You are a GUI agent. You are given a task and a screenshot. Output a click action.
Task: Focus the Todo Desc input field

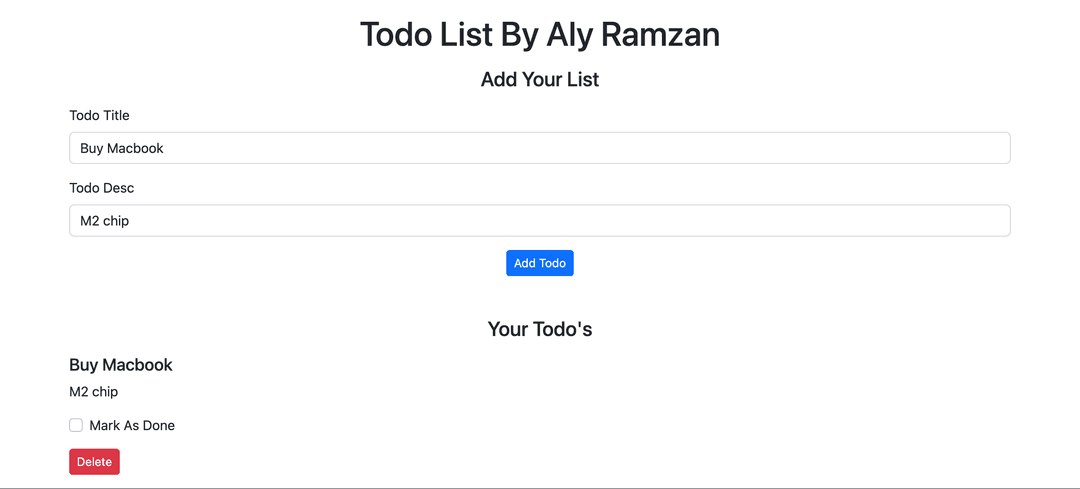pyautogui.click(x=540, y=221)
